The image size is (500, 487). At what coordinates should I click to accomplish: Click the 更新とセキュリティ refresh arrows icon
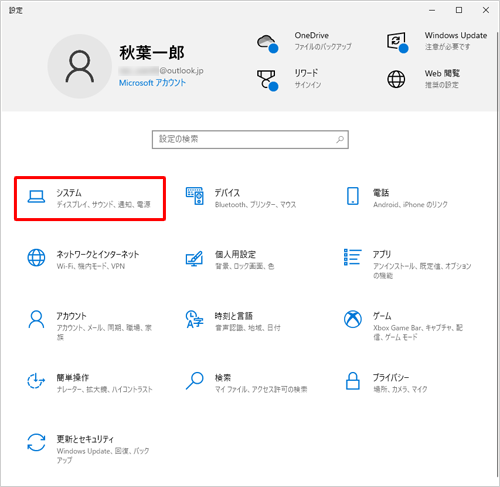(x=36, y=442)
